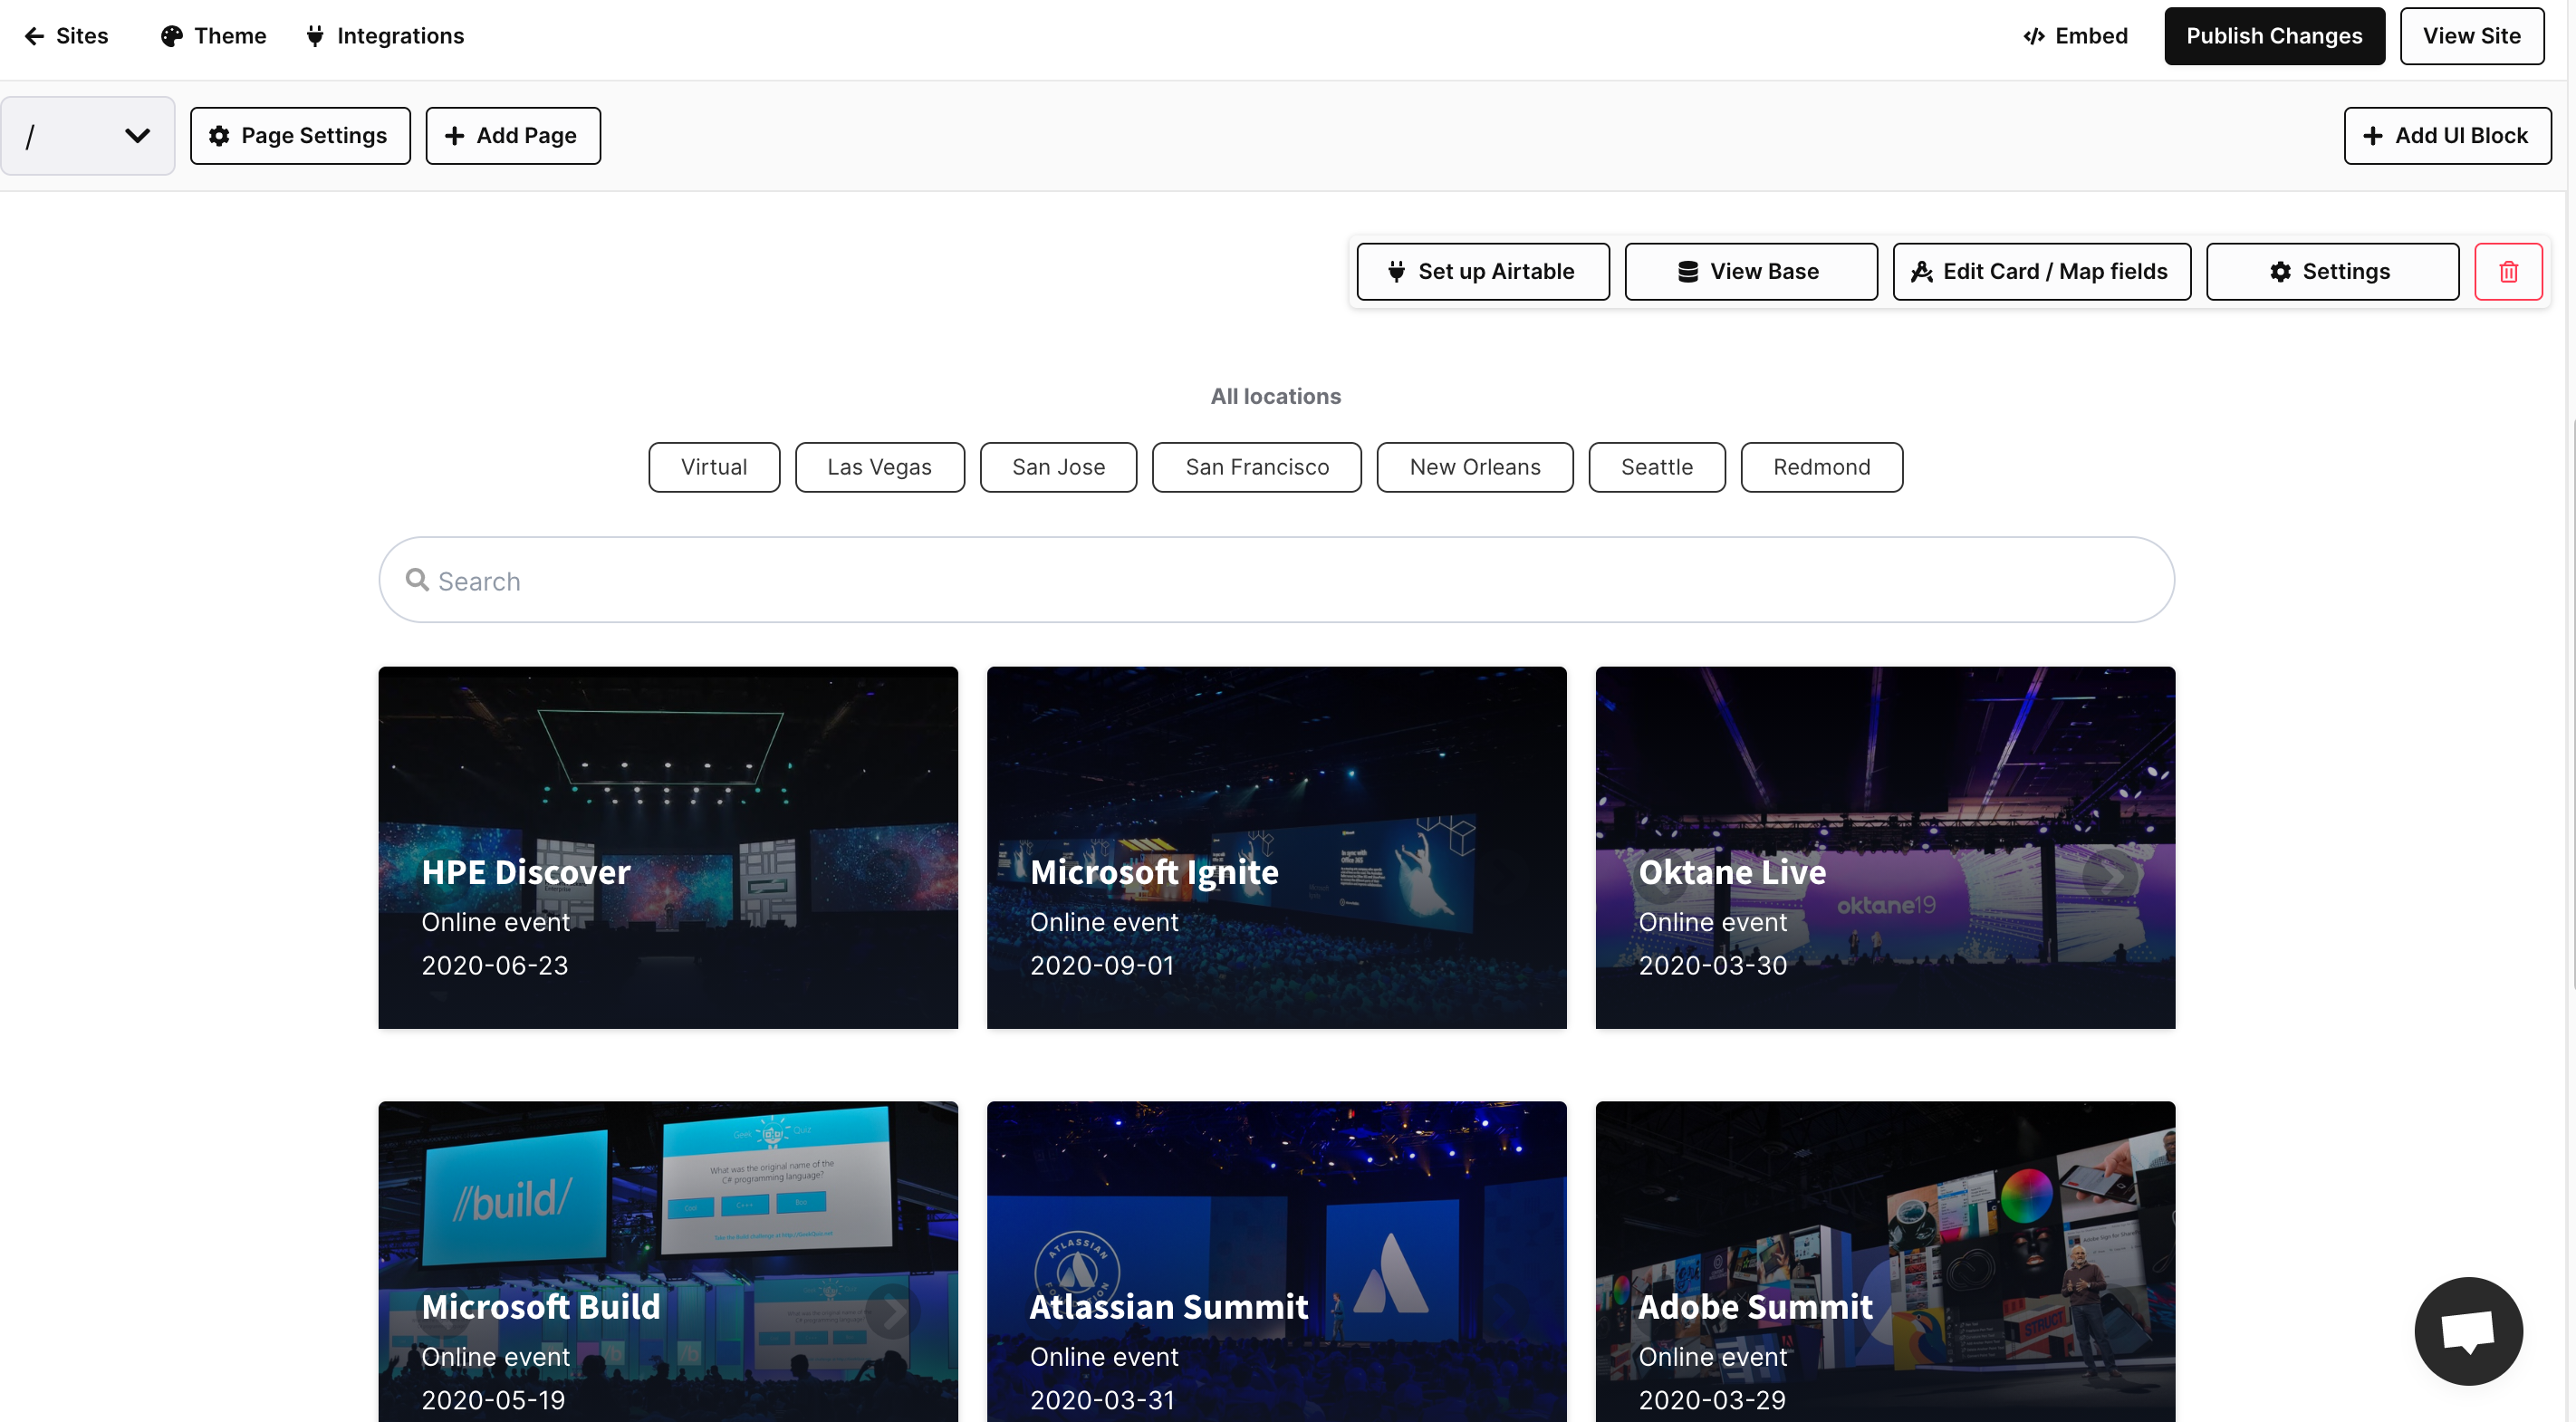Expand the page selector dropdown

(138, 135)
